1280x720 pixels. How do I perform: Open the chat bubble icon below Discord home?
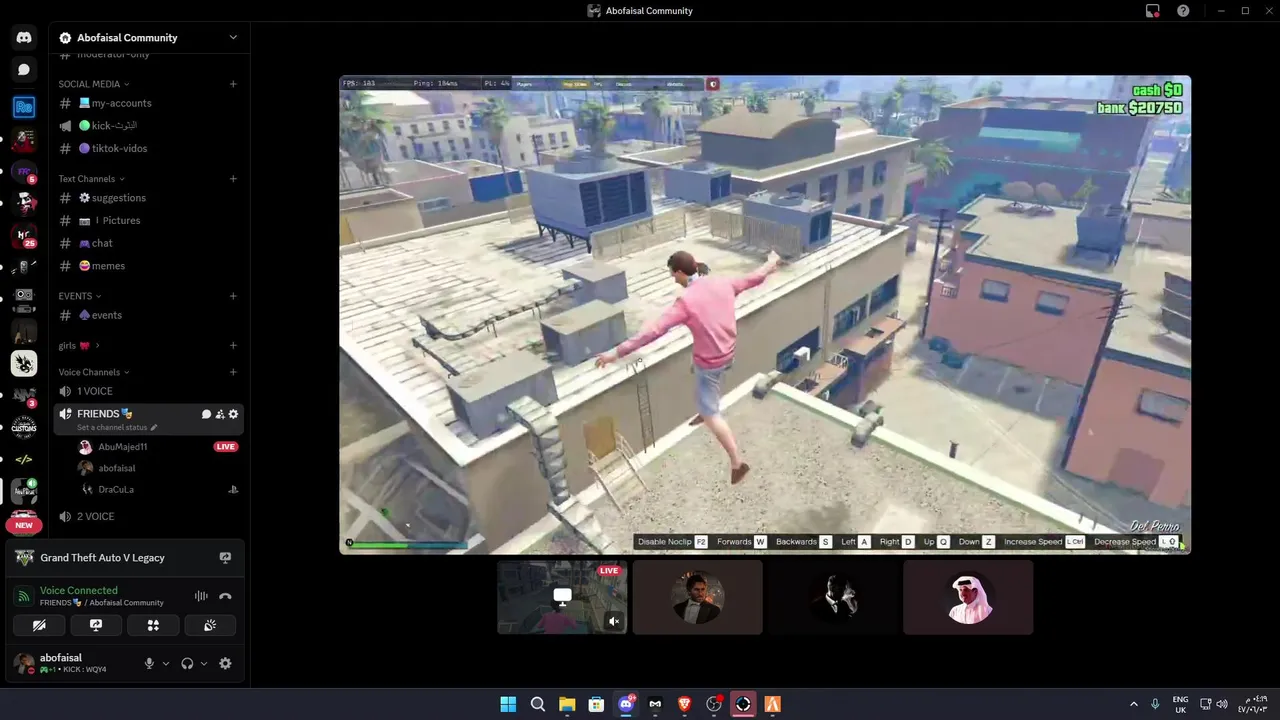tap(24, 70)
